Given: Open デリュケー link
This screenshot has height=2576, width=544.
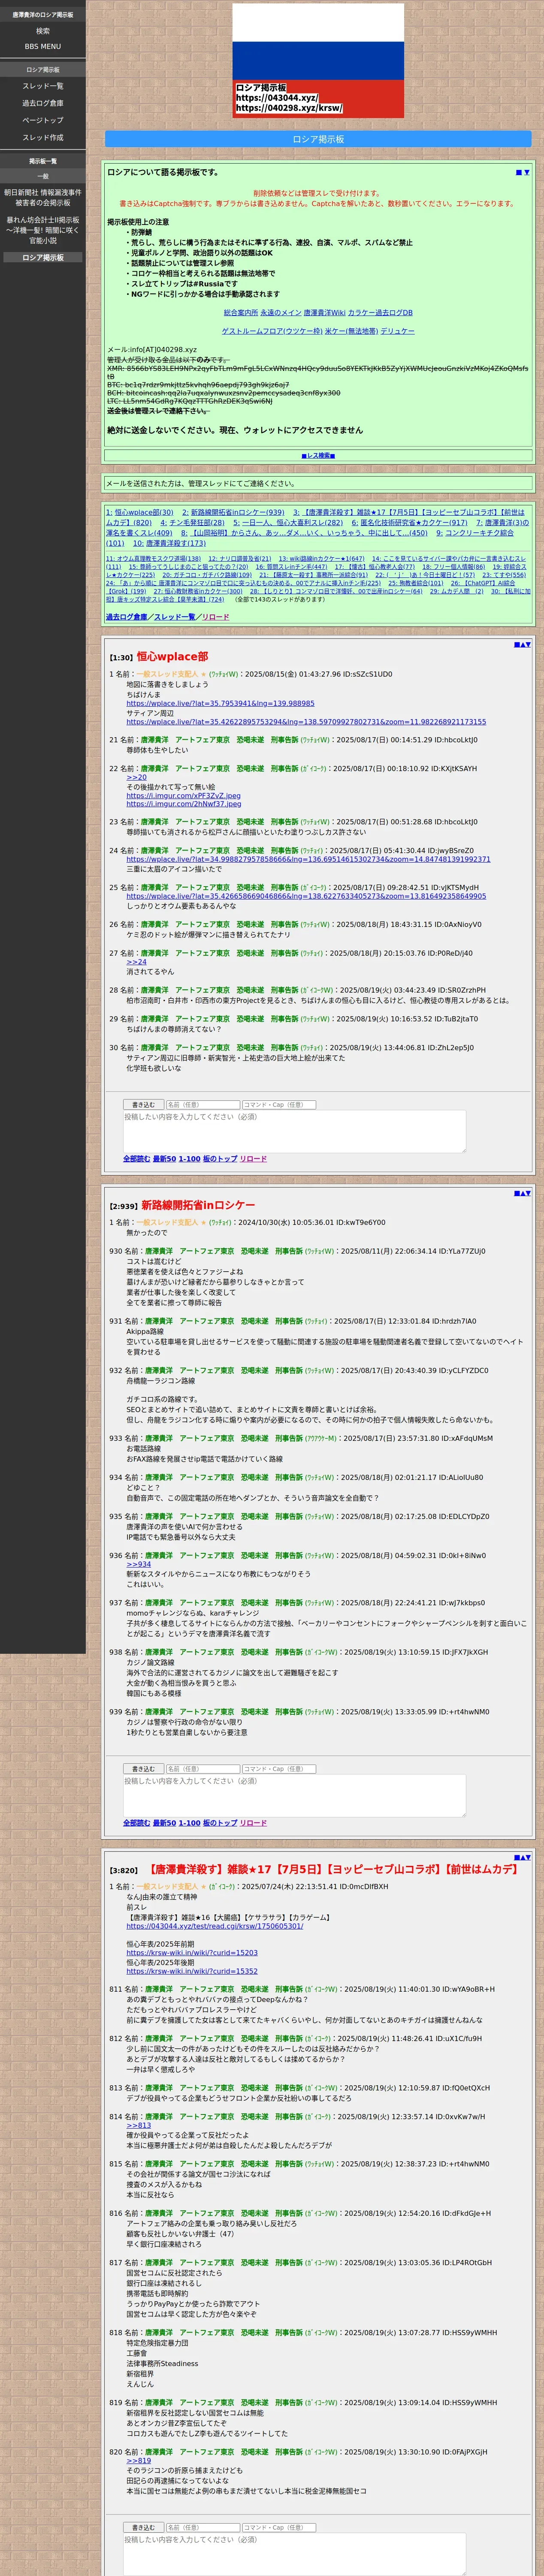Looking at the screenshot, I should point(397,331).
